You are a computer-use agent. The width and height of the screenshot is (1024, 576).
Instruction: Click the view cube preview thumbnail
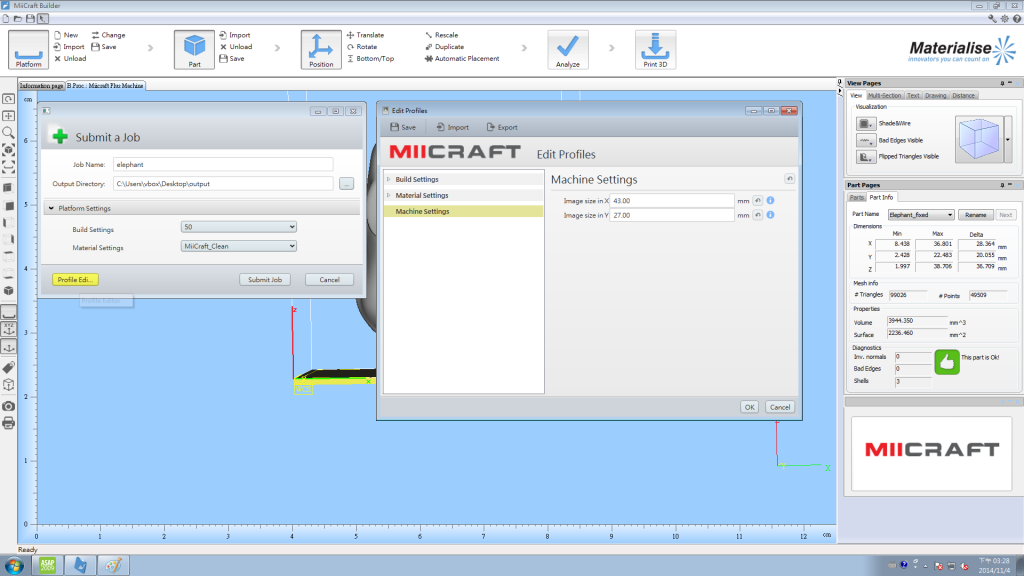979,140
